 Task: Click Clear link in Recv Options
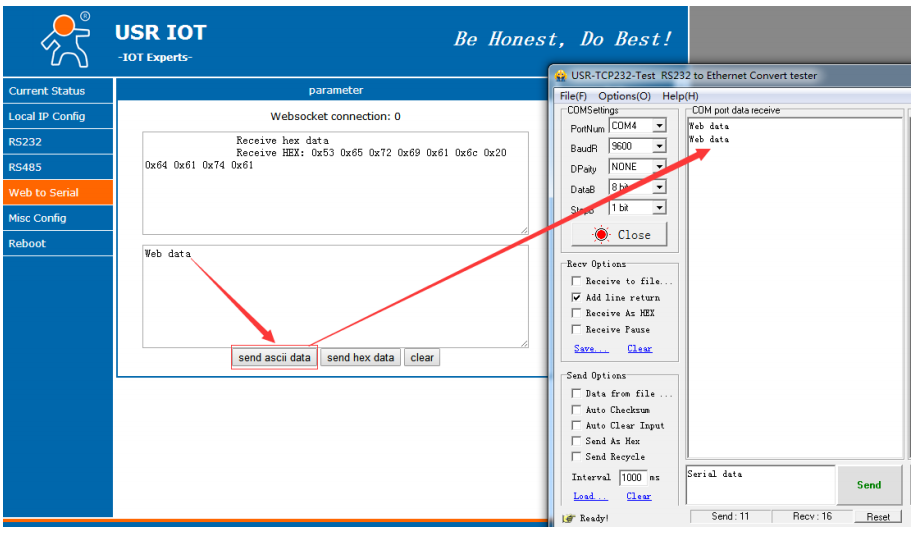point(640,349)
